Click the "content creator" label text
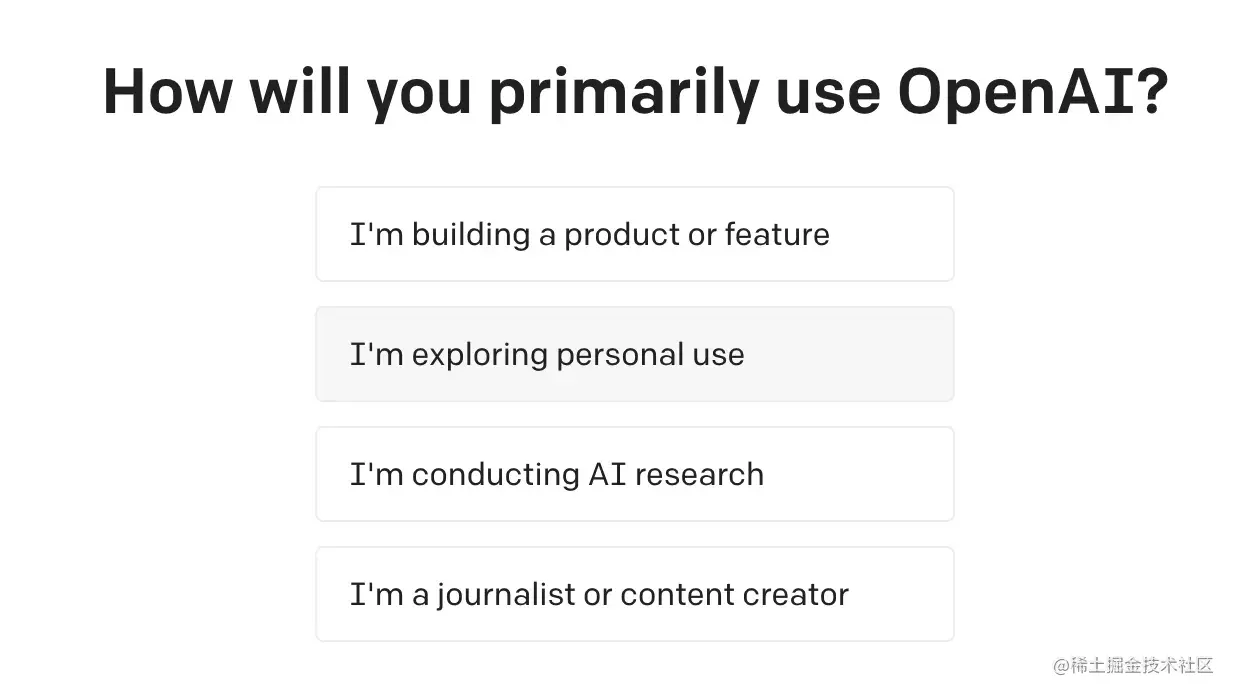This screenshot has height=696, width=1234. [x=734, y=595]
